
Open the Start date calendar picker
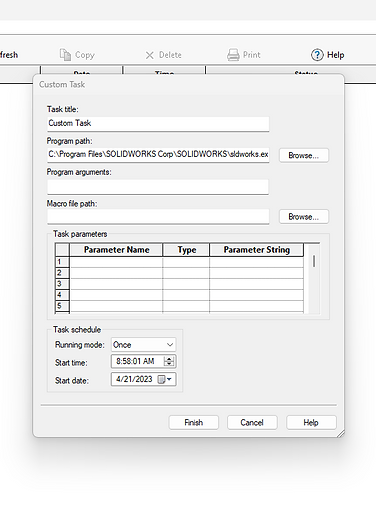click(165, 379)
